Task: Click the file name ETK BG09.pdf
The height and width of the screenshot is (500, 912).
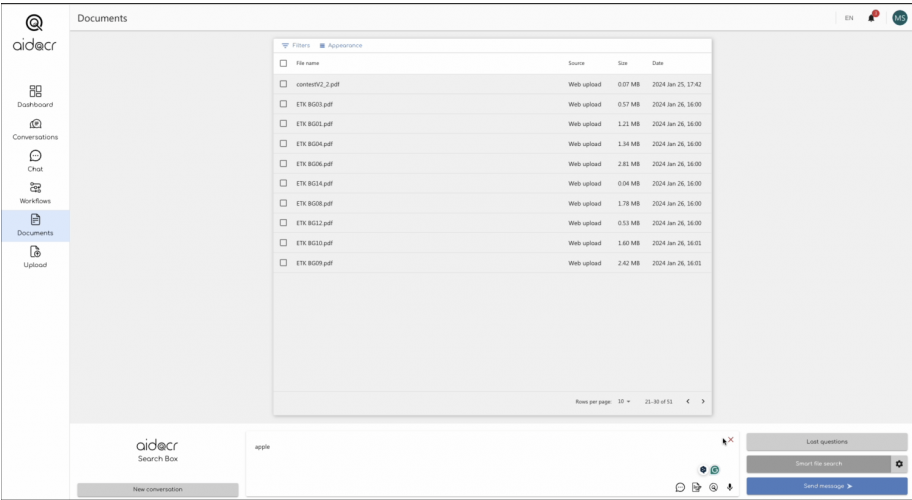Action: coord(314,263)
